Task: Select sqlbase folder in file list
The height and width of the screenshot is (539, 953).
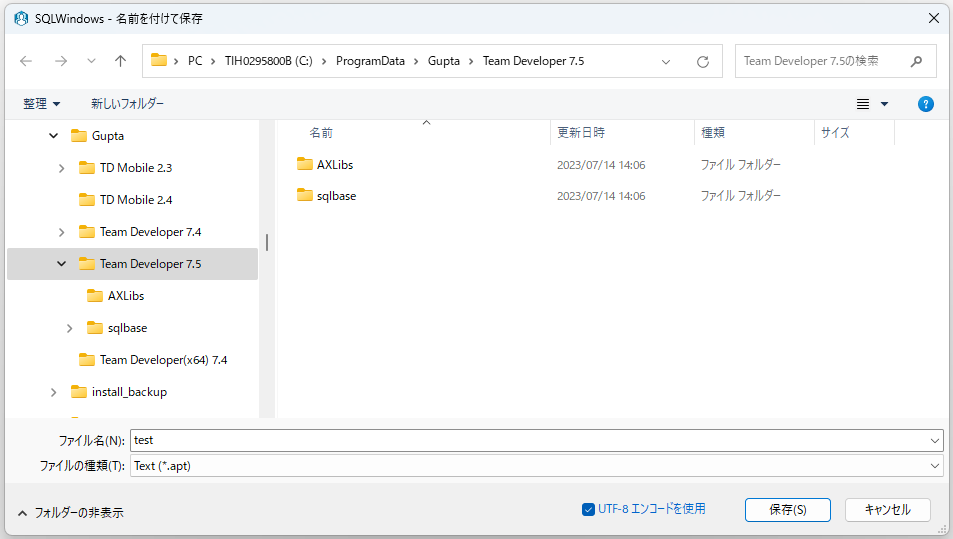Action: pyautogui.click(x=336, y=196)
